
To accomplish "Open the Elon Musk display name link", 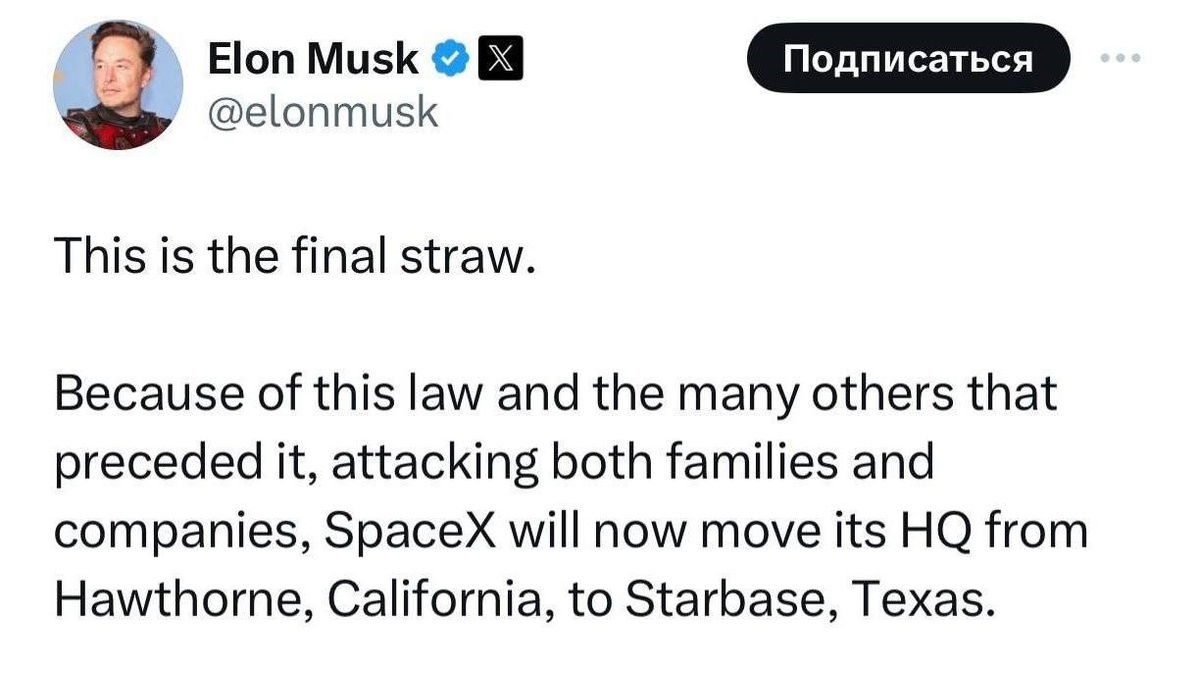I will tap(314, 61).
